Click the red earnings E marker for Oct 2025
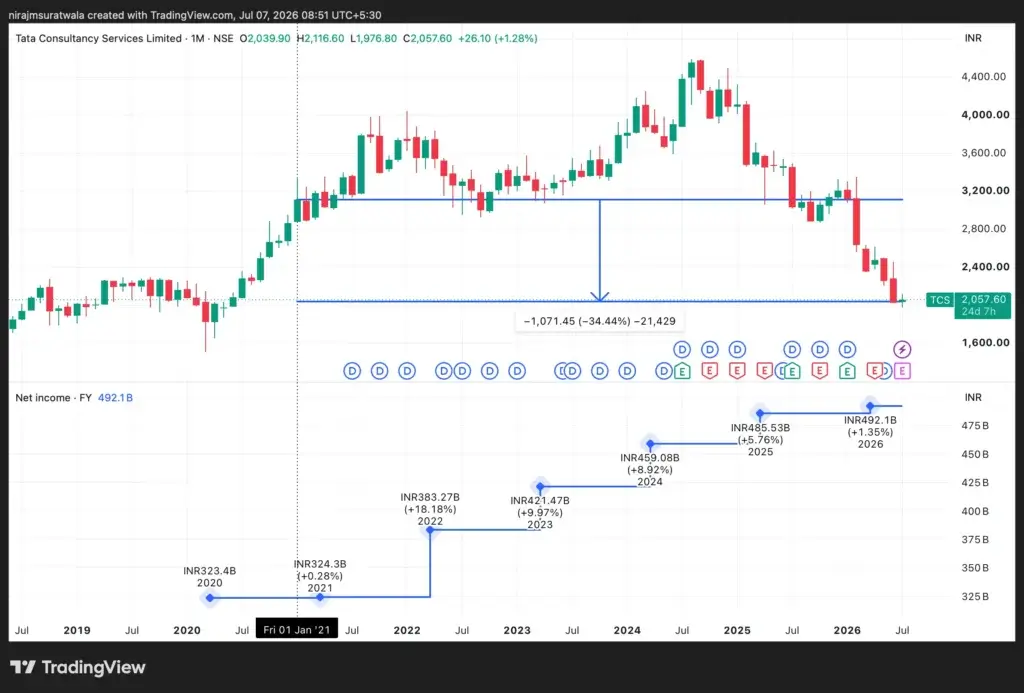Image resolution: width=1024 pixels, height=693 pixels. click(820, 371)
